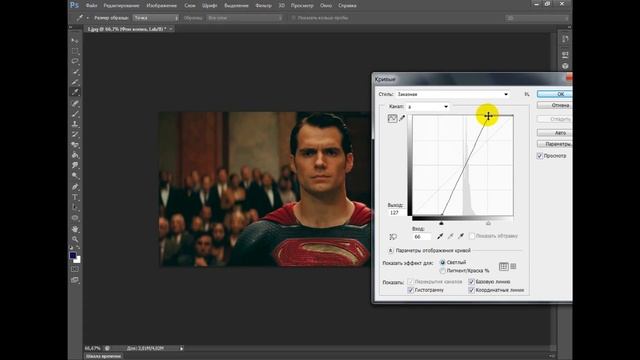Open the Фильтр menu
The height and width of the screenshot is (360, 640).
[263, 6]
